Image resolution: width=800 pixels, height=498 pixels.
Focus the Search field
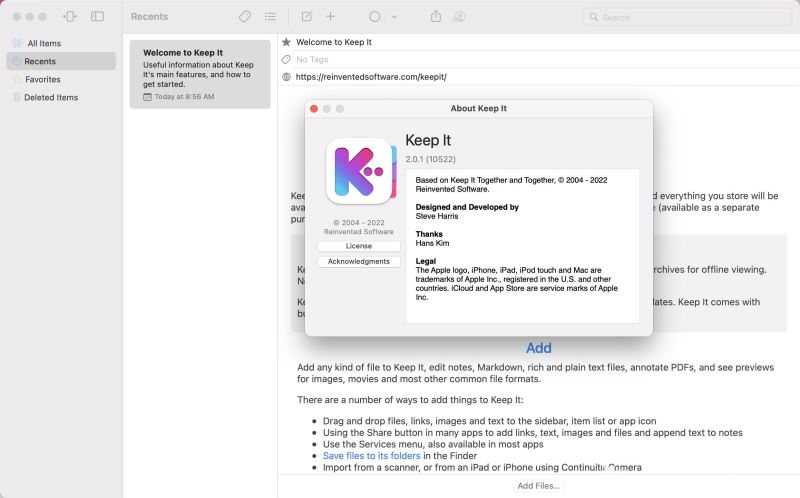(x=687, y=17)
